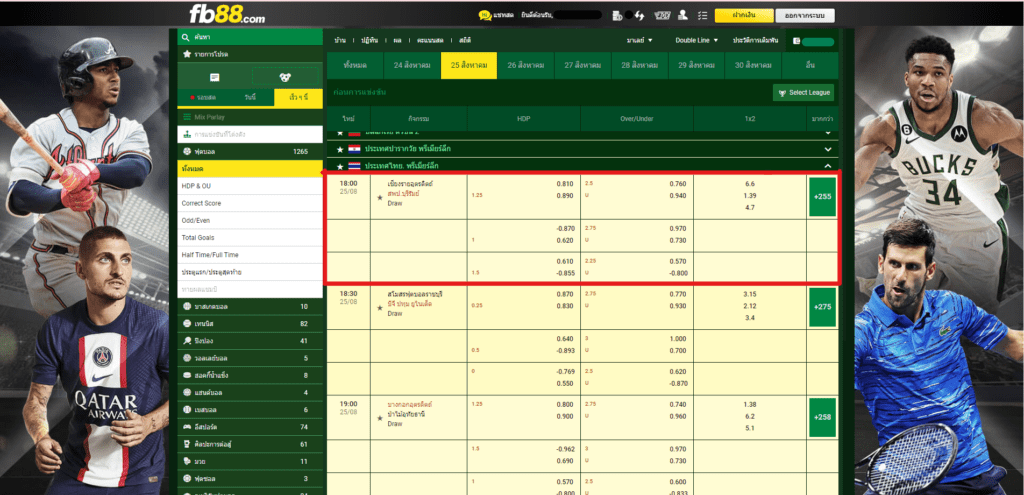Collapse the Thailand Premier League chevron
Viewport: 1024px width, 495px height.
[x=828, y=166]
